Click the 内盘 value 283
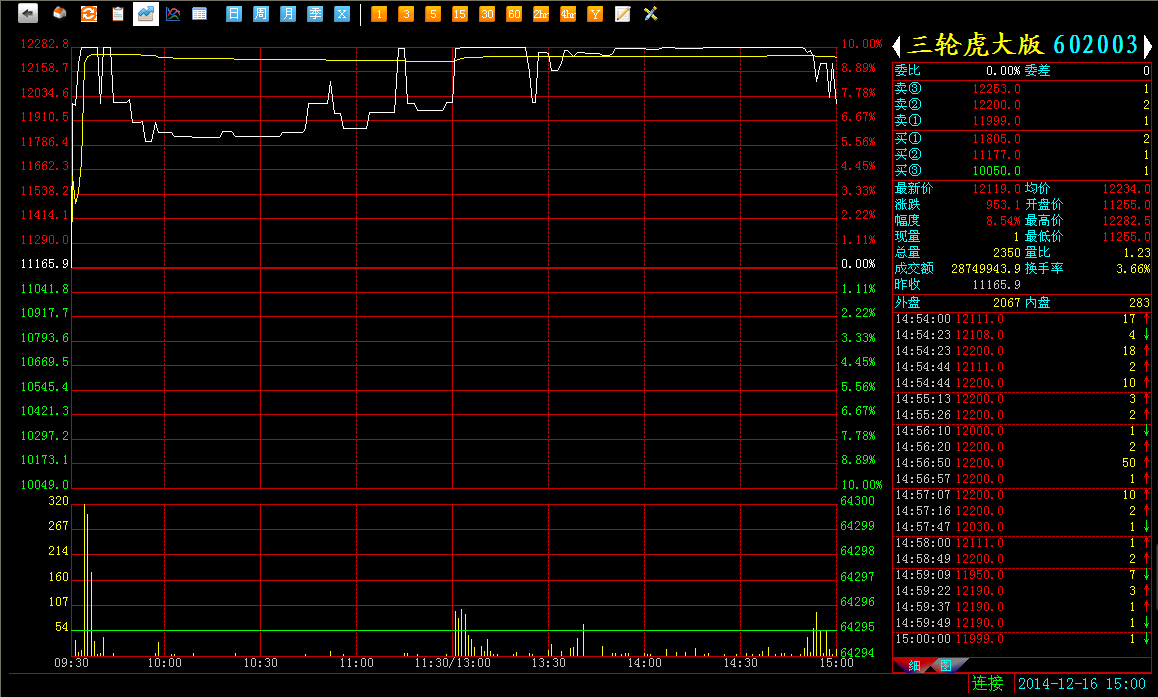 point(1140,303)
